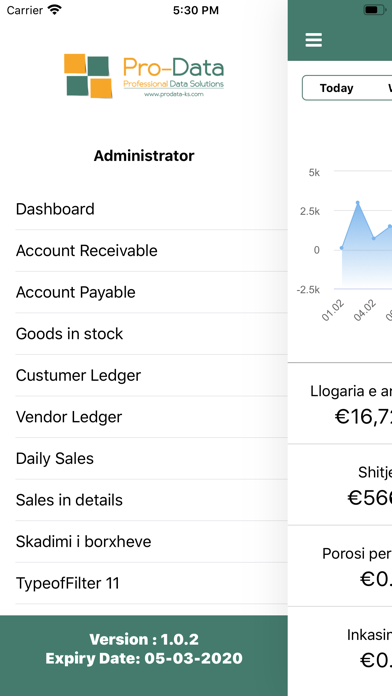Click the Shitje summary card
The height and width of the screenshot is (696, 392).
(x=340, y=485)
